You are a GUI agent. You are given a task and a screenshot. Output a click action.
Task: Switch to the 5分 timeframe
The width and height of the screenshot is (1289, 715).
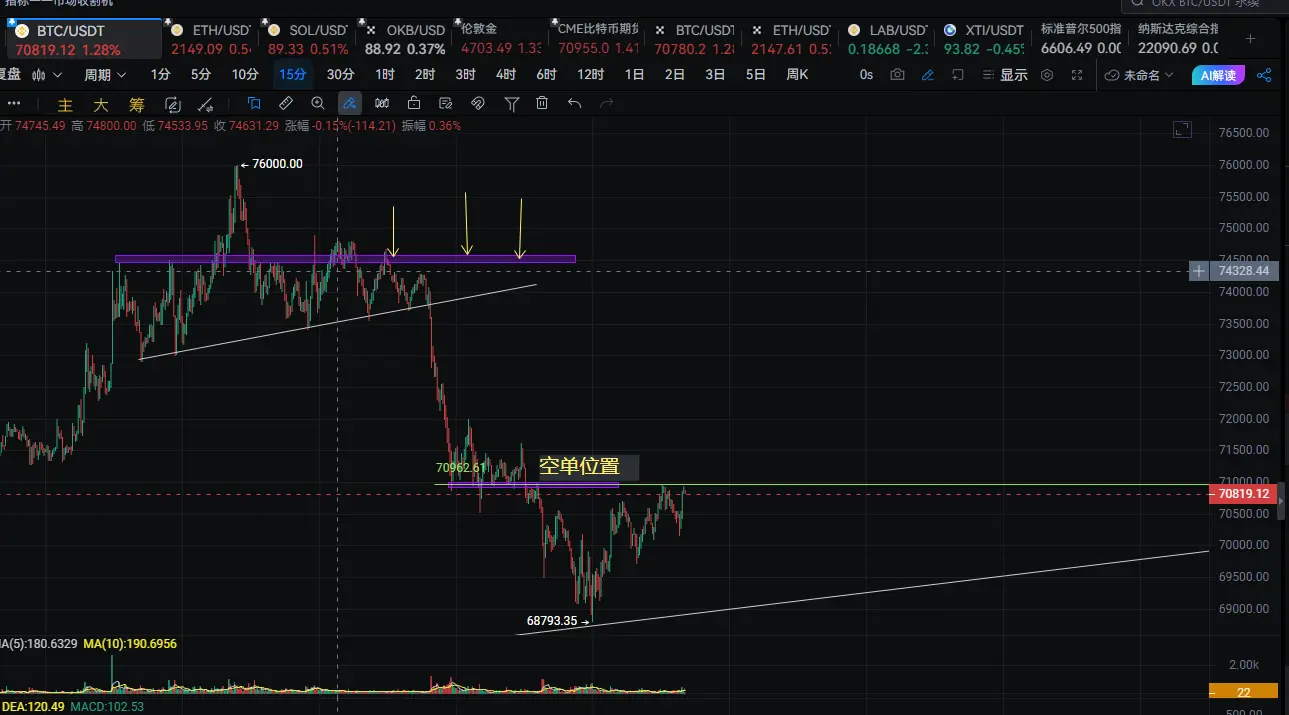click(x=201, y=75)
